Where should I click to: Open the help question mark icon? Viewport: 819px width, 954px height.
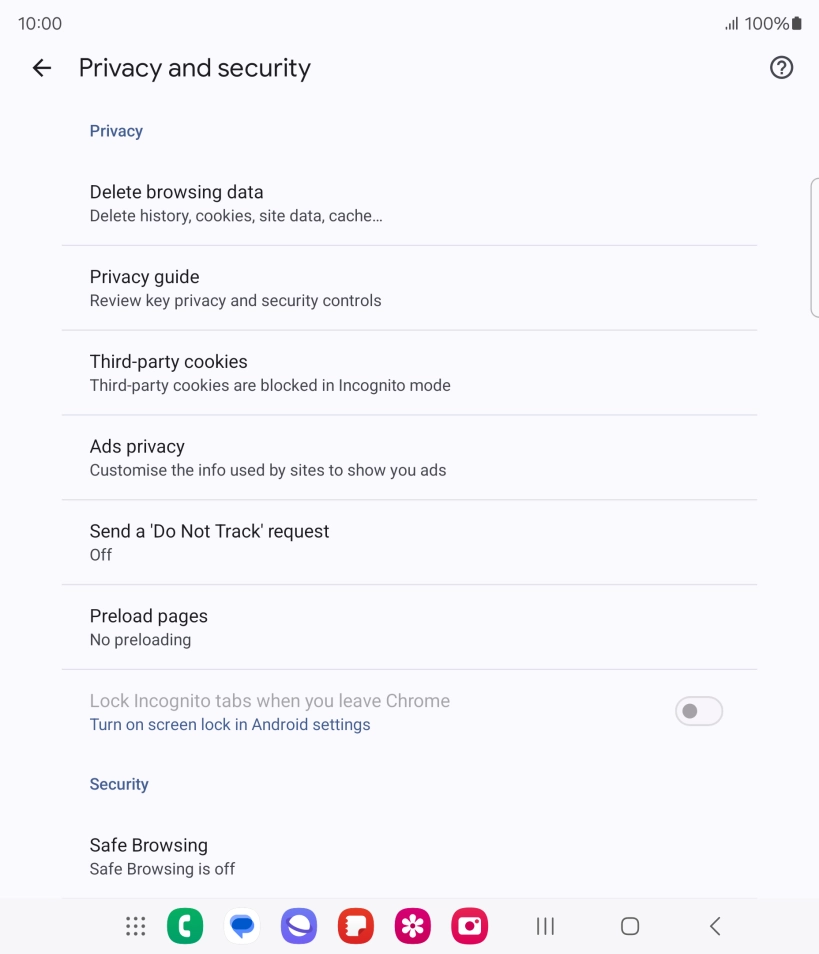click(x=781, y=68)
